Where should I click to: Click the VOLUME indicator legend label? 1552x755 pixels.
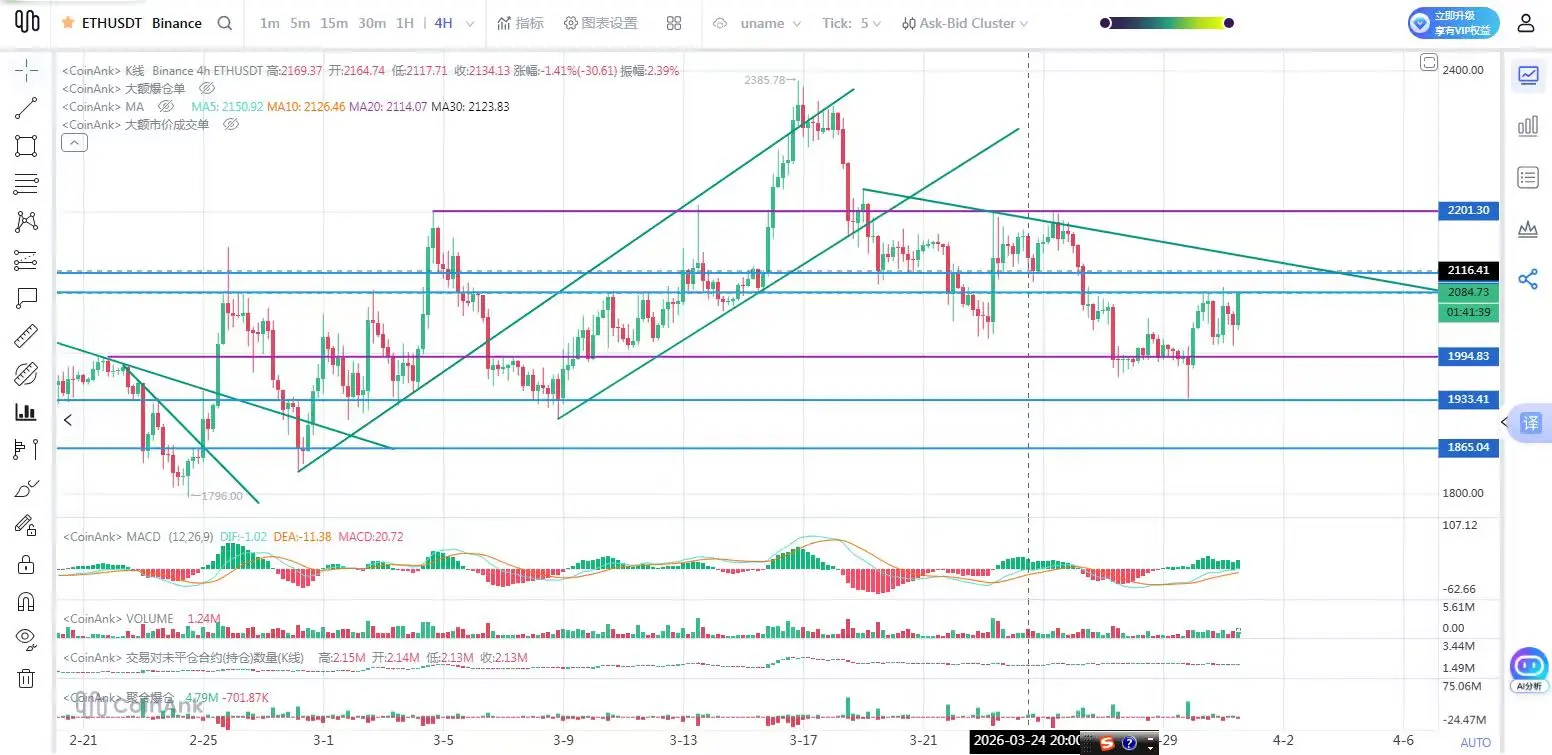click(150, 619)
